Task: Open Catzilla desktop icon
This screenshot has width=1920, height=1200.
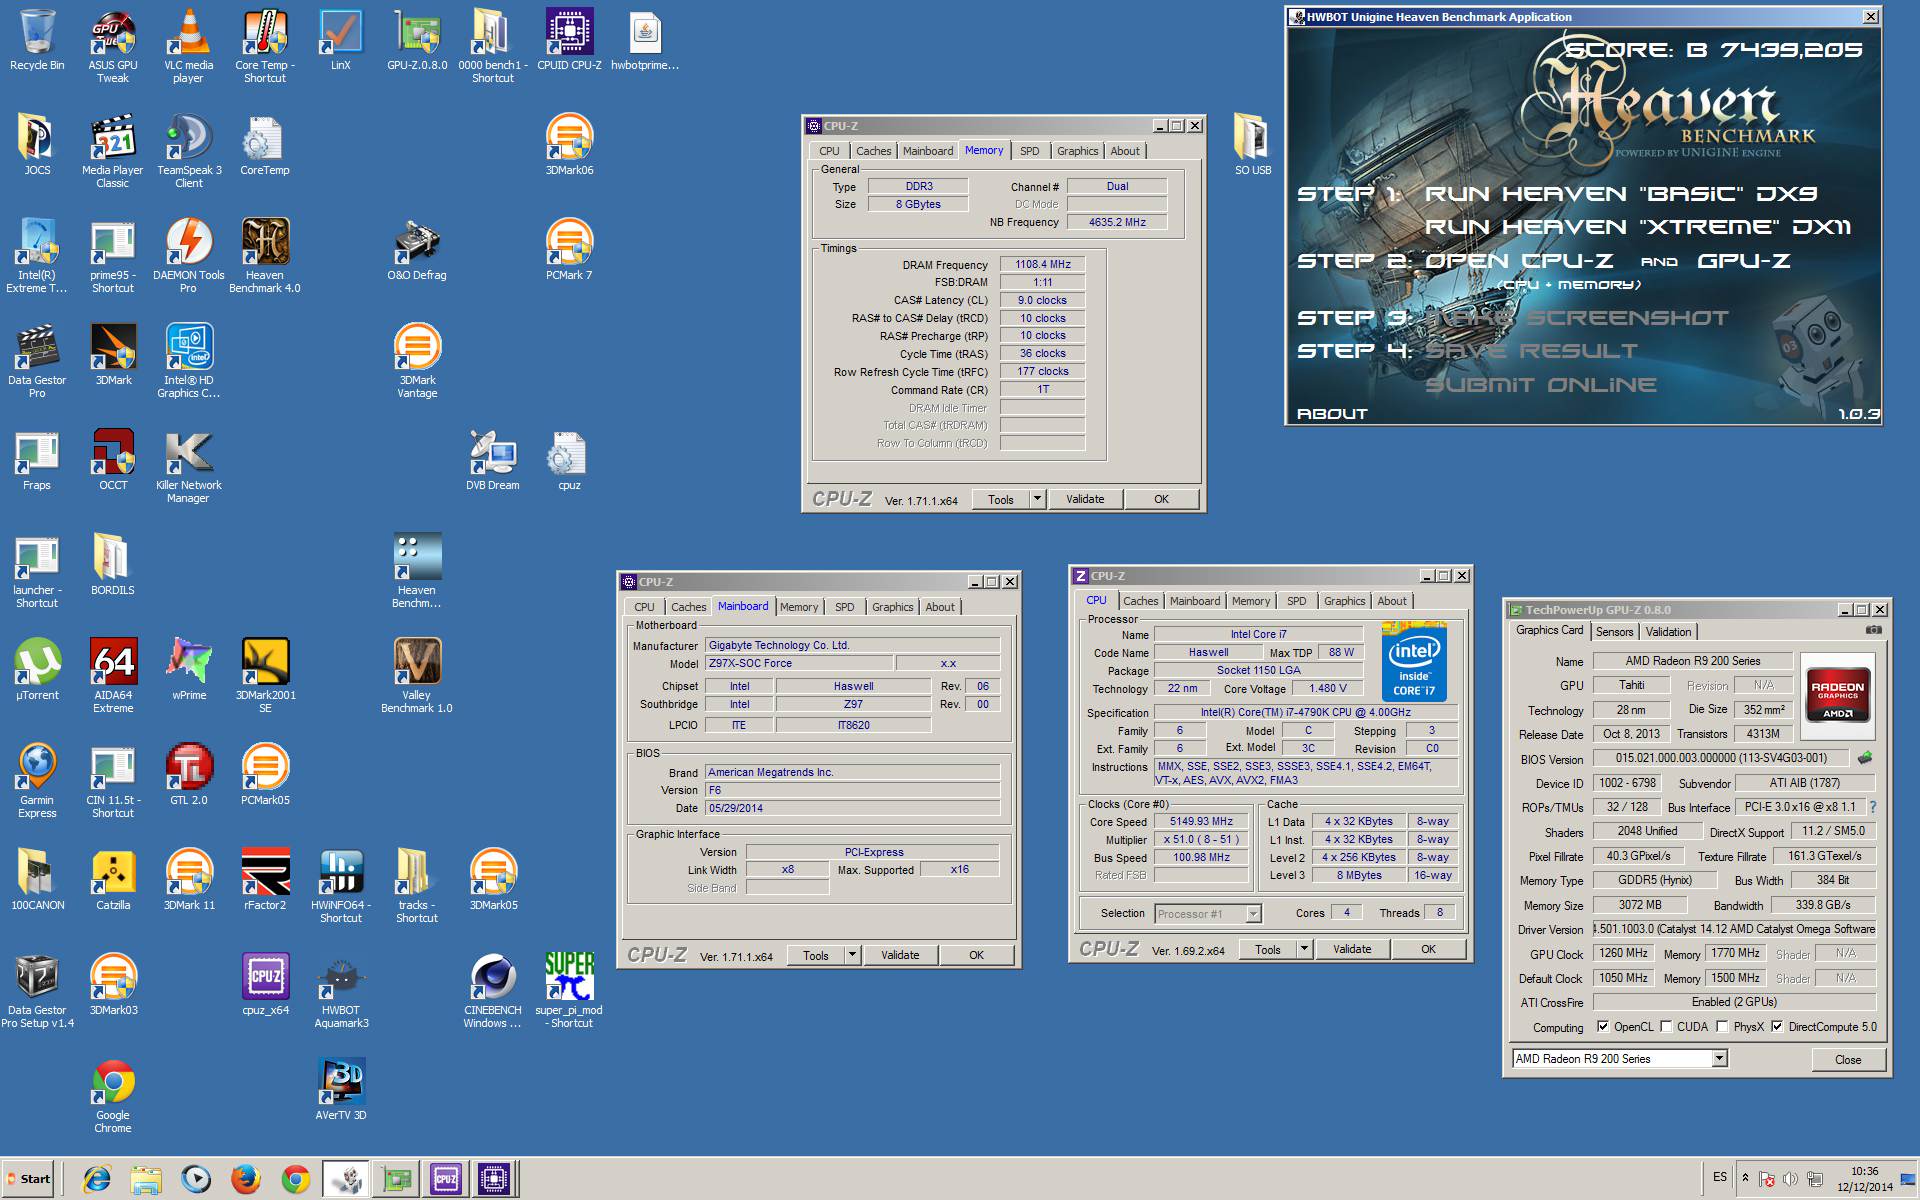Action: pyautogui.click(x=113, y=880)
